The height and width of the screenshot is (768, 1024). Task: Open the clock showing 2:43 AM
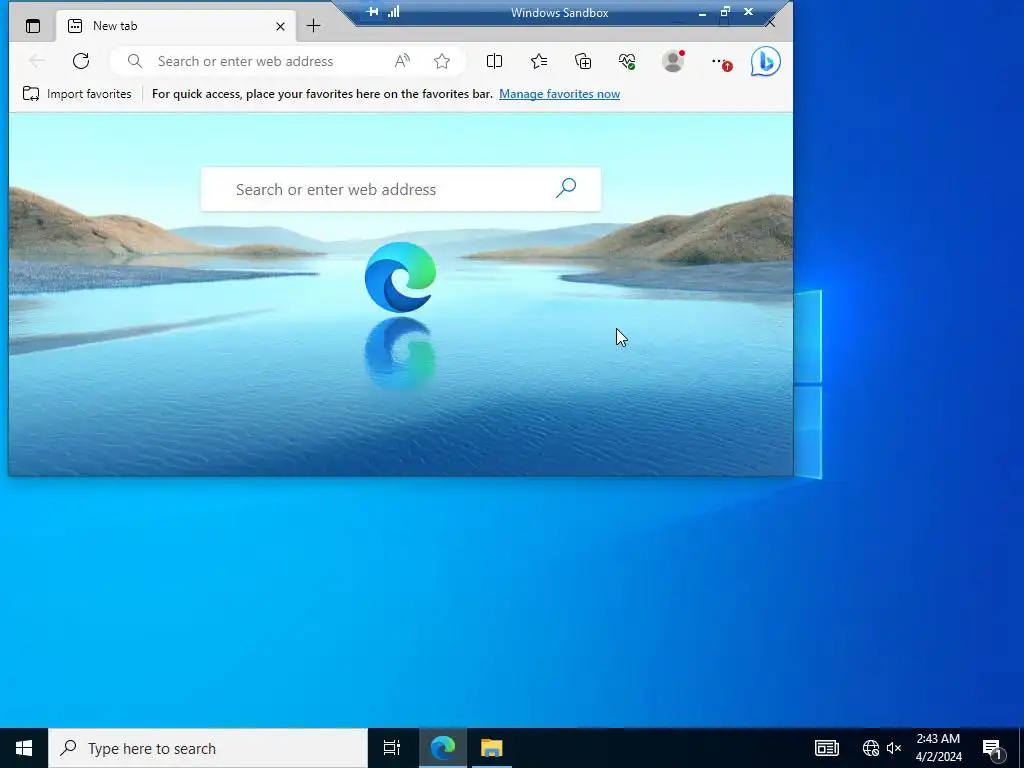938,748
